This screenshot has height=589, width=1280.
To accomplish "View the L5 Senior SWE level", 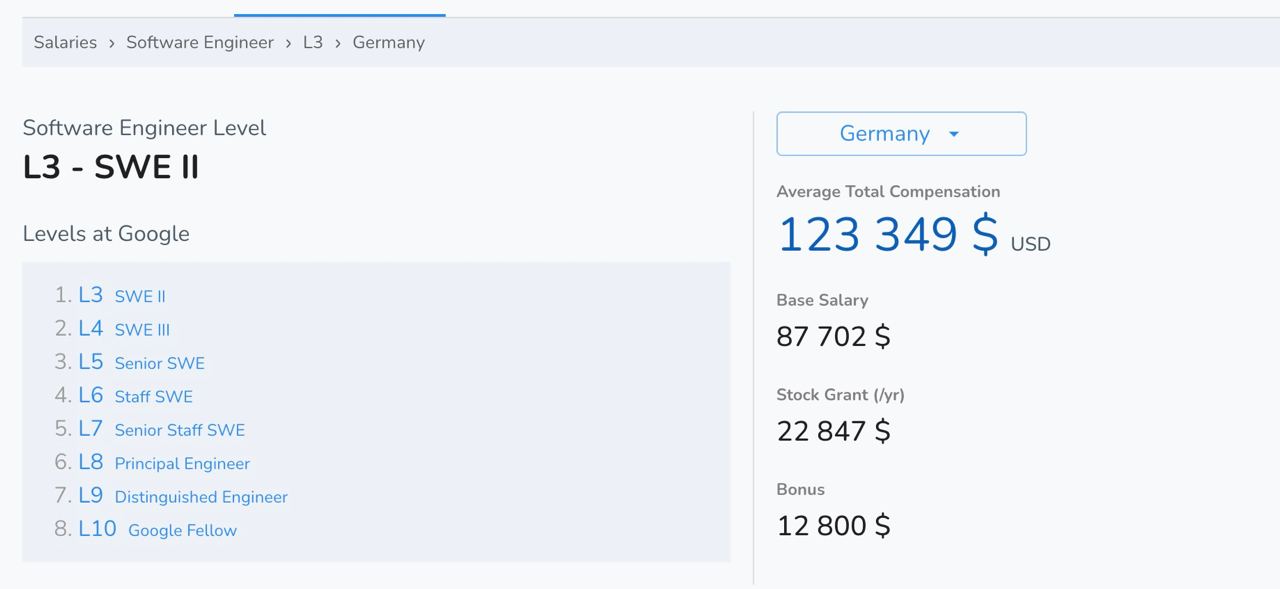I will [x=141, y=362].
